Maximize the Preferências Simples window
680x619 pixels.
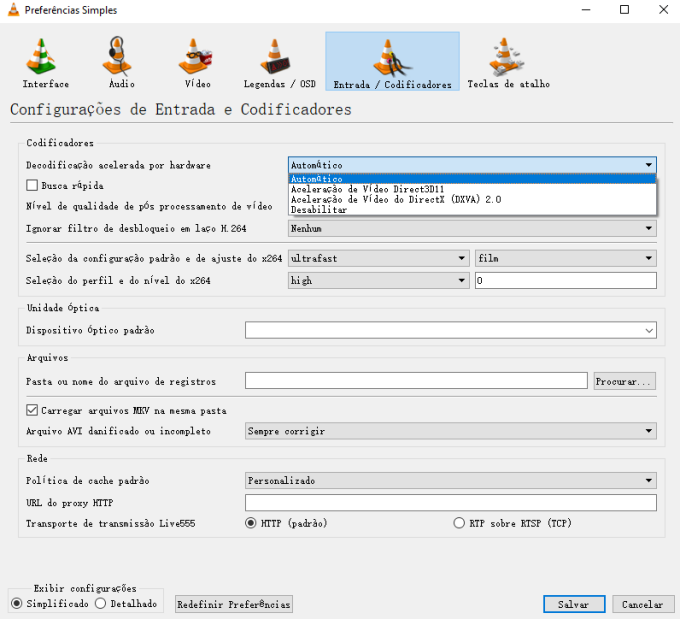[624, 10]
